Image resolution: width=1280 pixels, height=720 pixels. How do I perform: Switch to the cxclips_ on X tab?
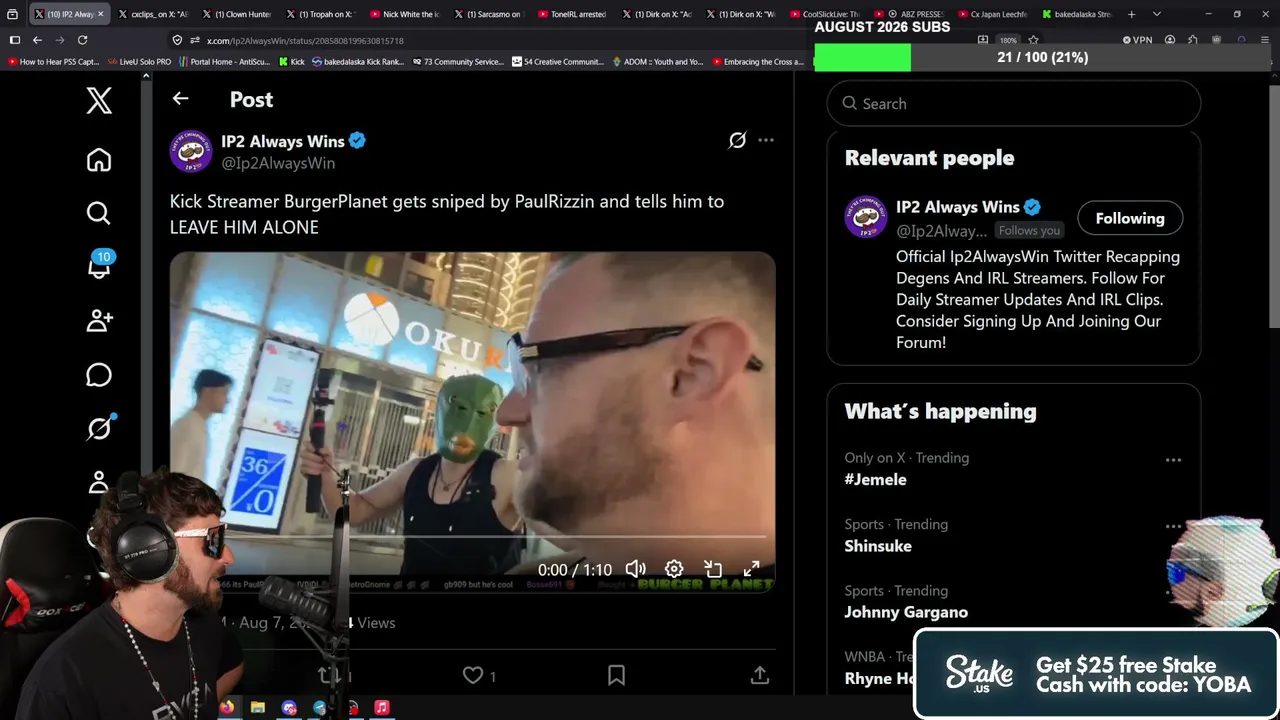coord(153,14)
